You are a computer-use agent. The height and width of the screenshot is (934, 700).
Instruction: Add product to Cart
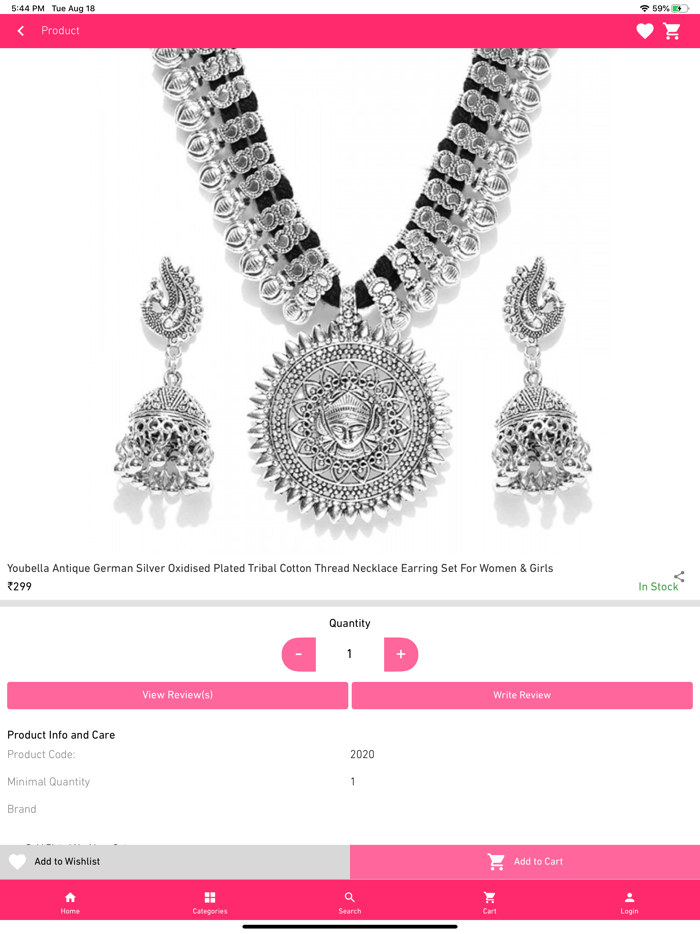(525, 861)
